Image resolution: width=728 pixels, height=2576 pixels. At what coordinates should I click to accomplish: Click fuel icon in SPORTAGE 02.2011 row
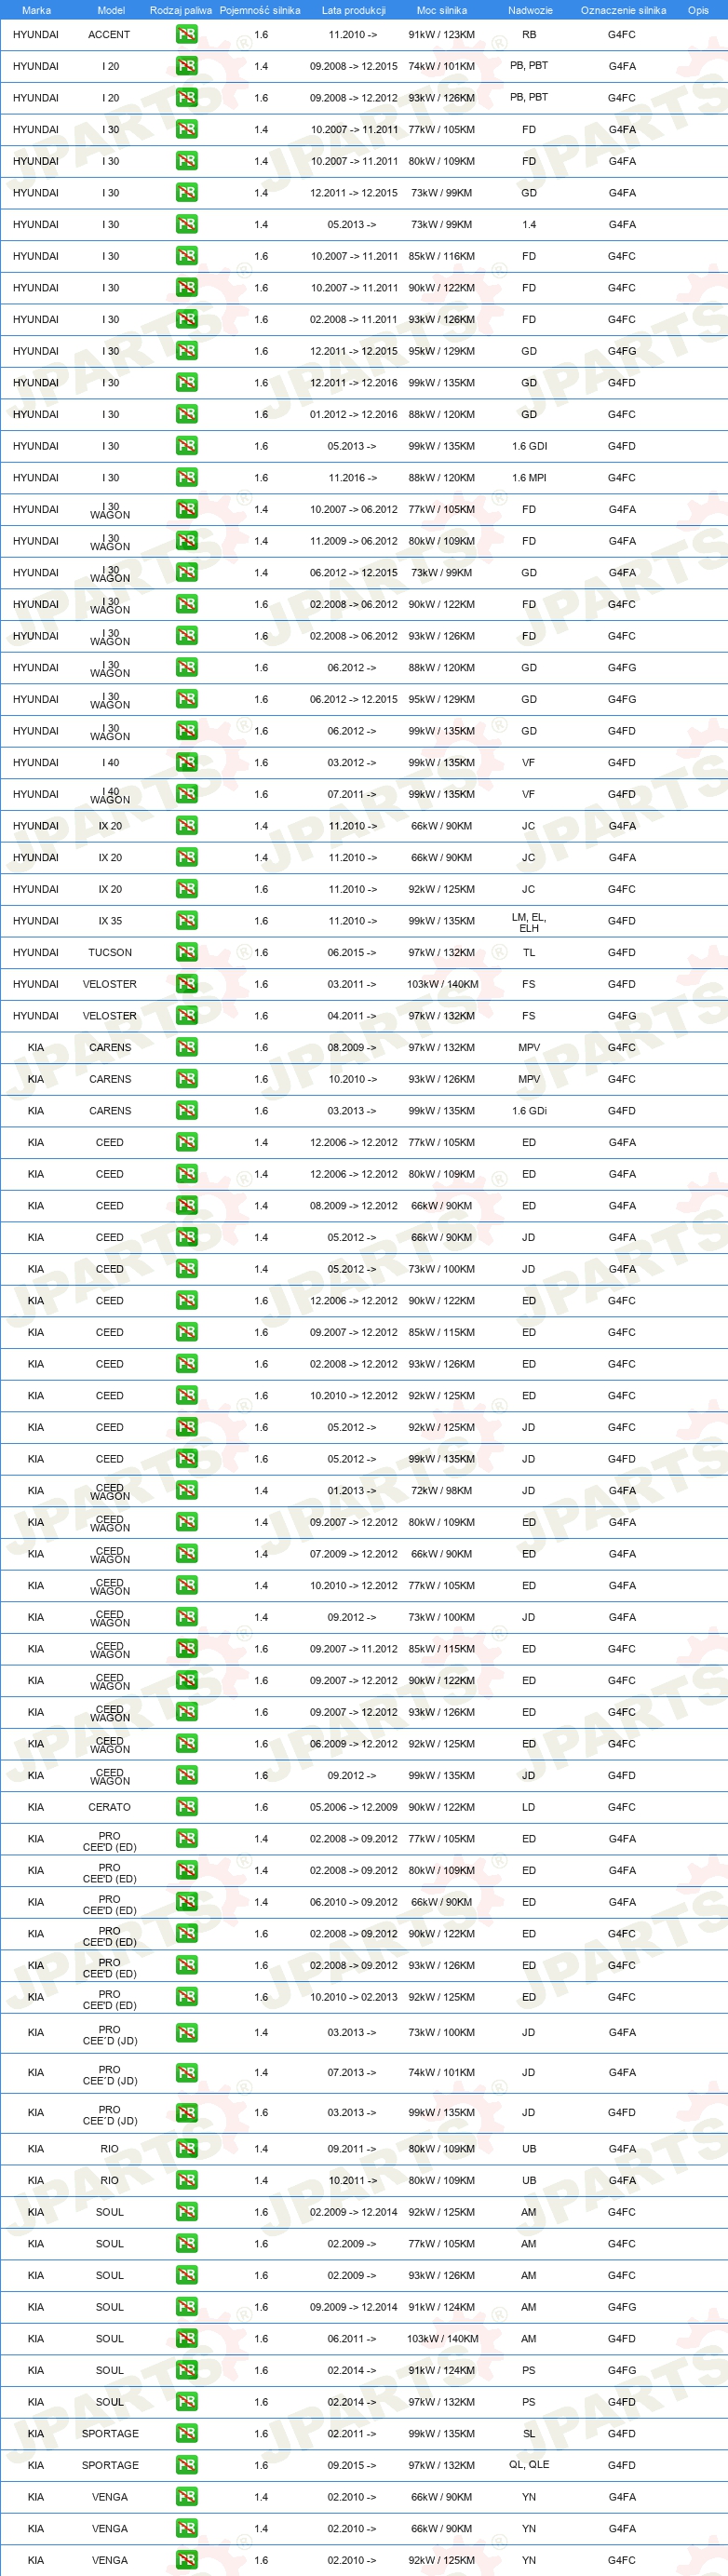(186, 2433)
